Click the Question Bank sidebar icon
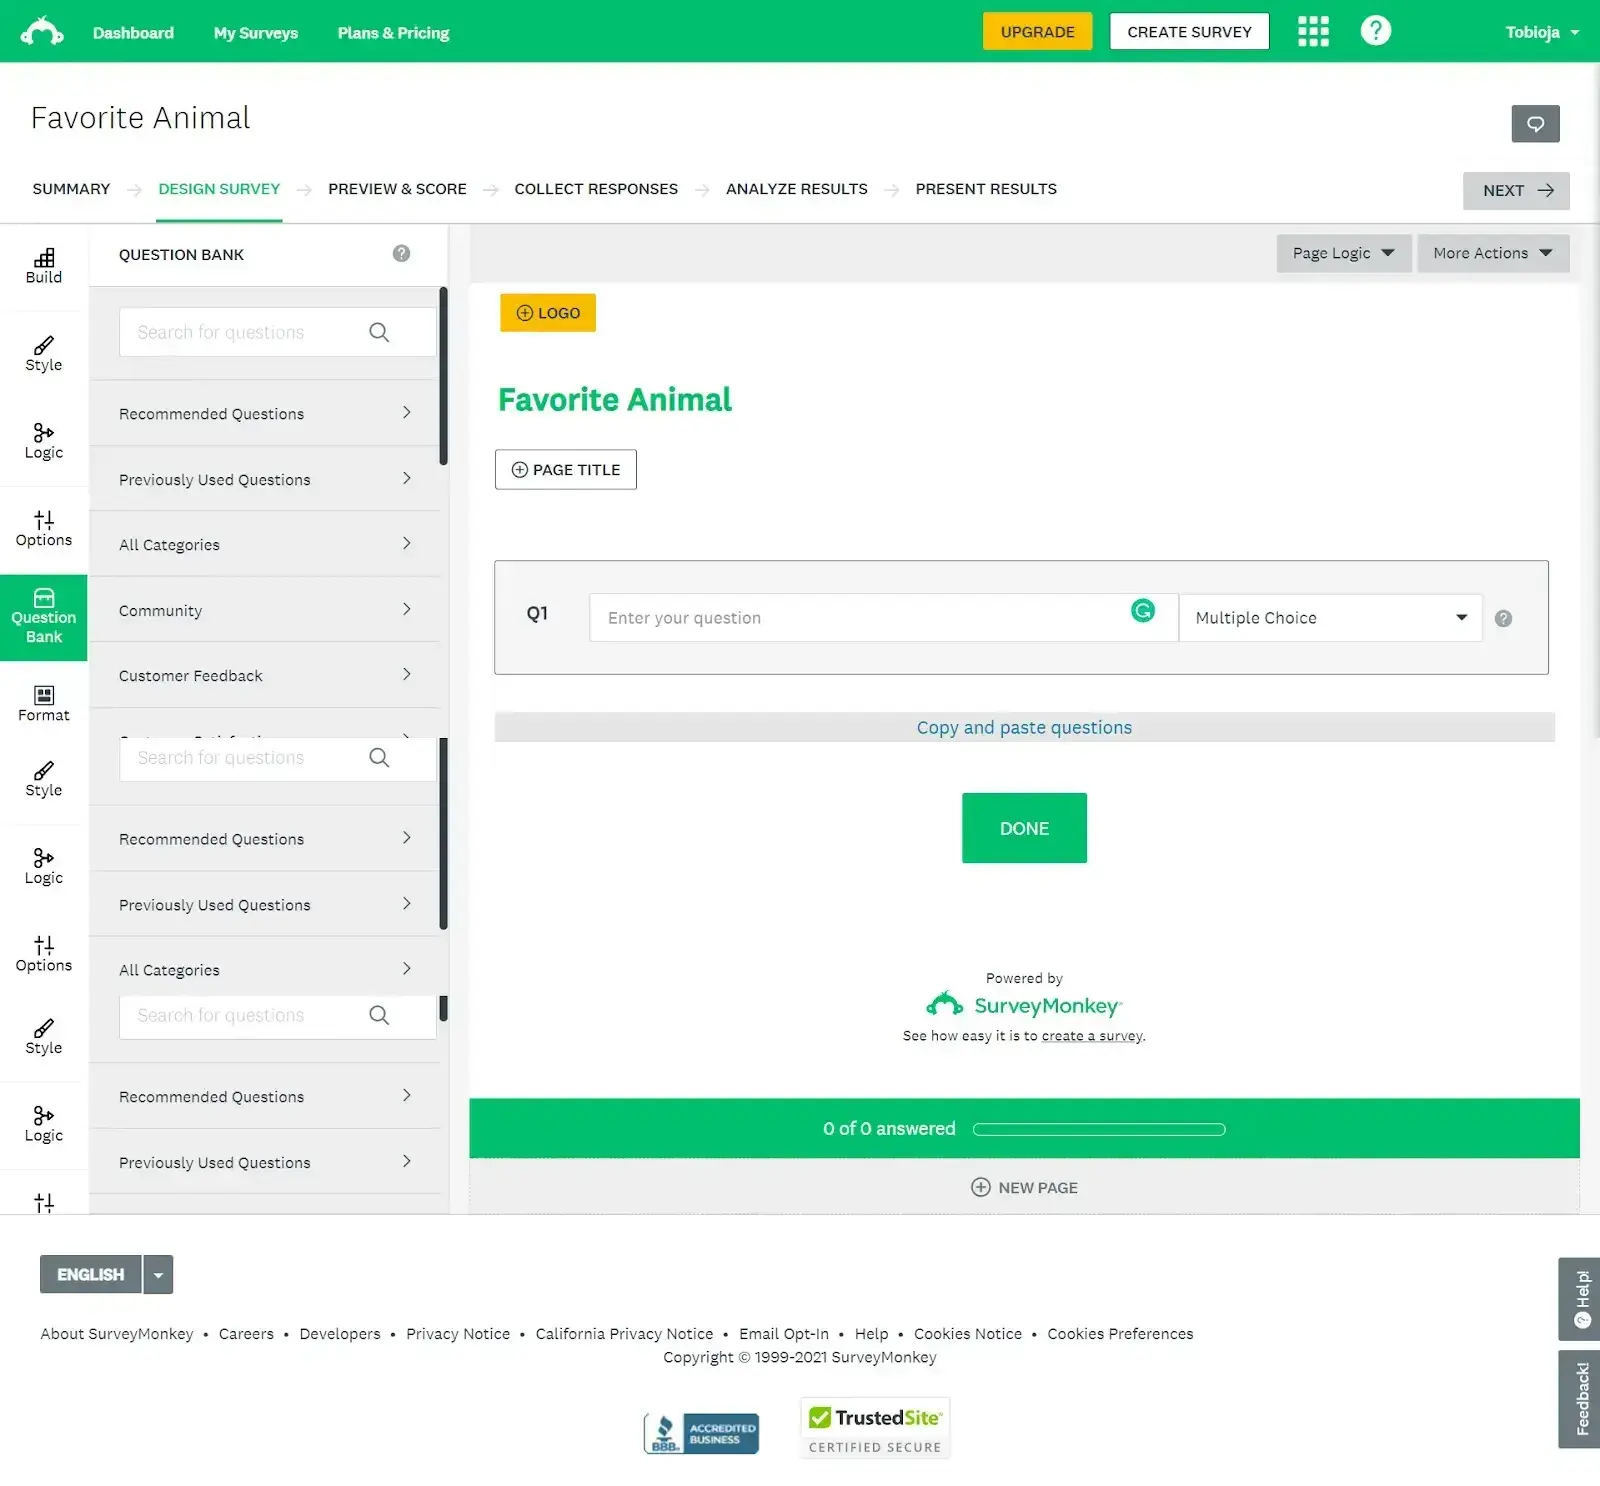Image resolution: width=1600 pixels, height=1486 pixels. (x=43, y=616)
